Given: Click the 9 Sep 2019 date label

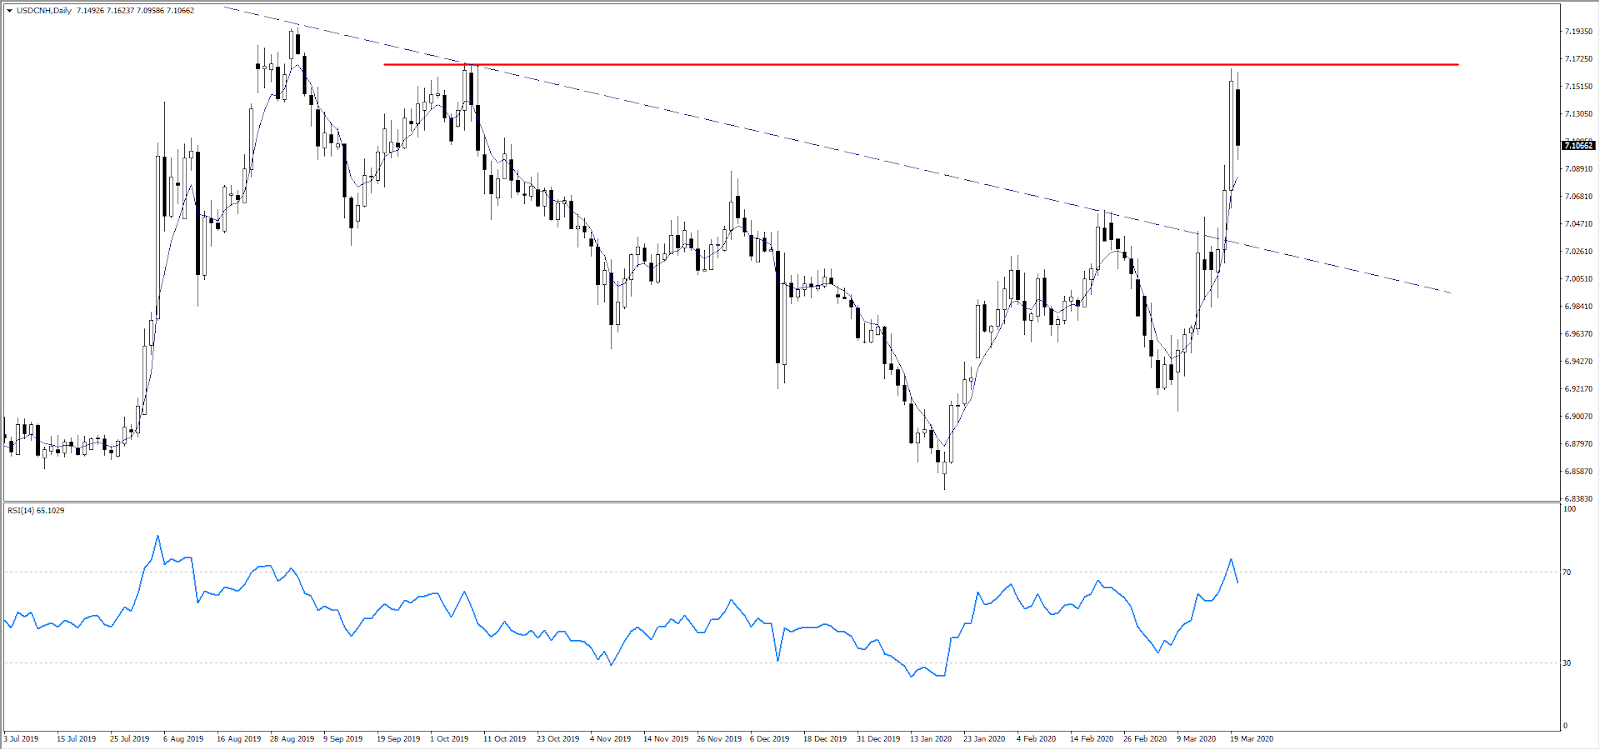Looking at the screenshot, I should pos(343,739).
